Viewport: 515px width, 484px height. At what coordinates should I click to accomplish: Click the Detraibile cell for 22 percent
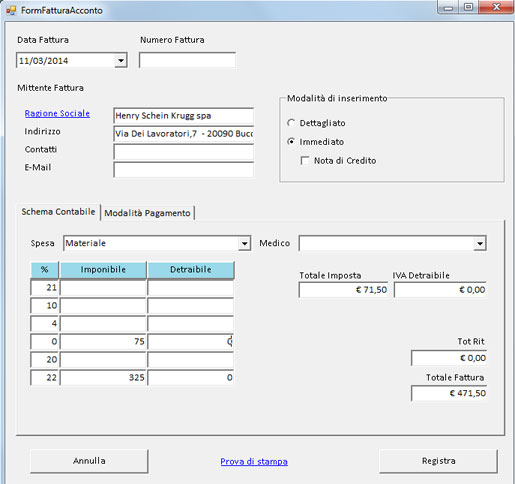[191, 378]
